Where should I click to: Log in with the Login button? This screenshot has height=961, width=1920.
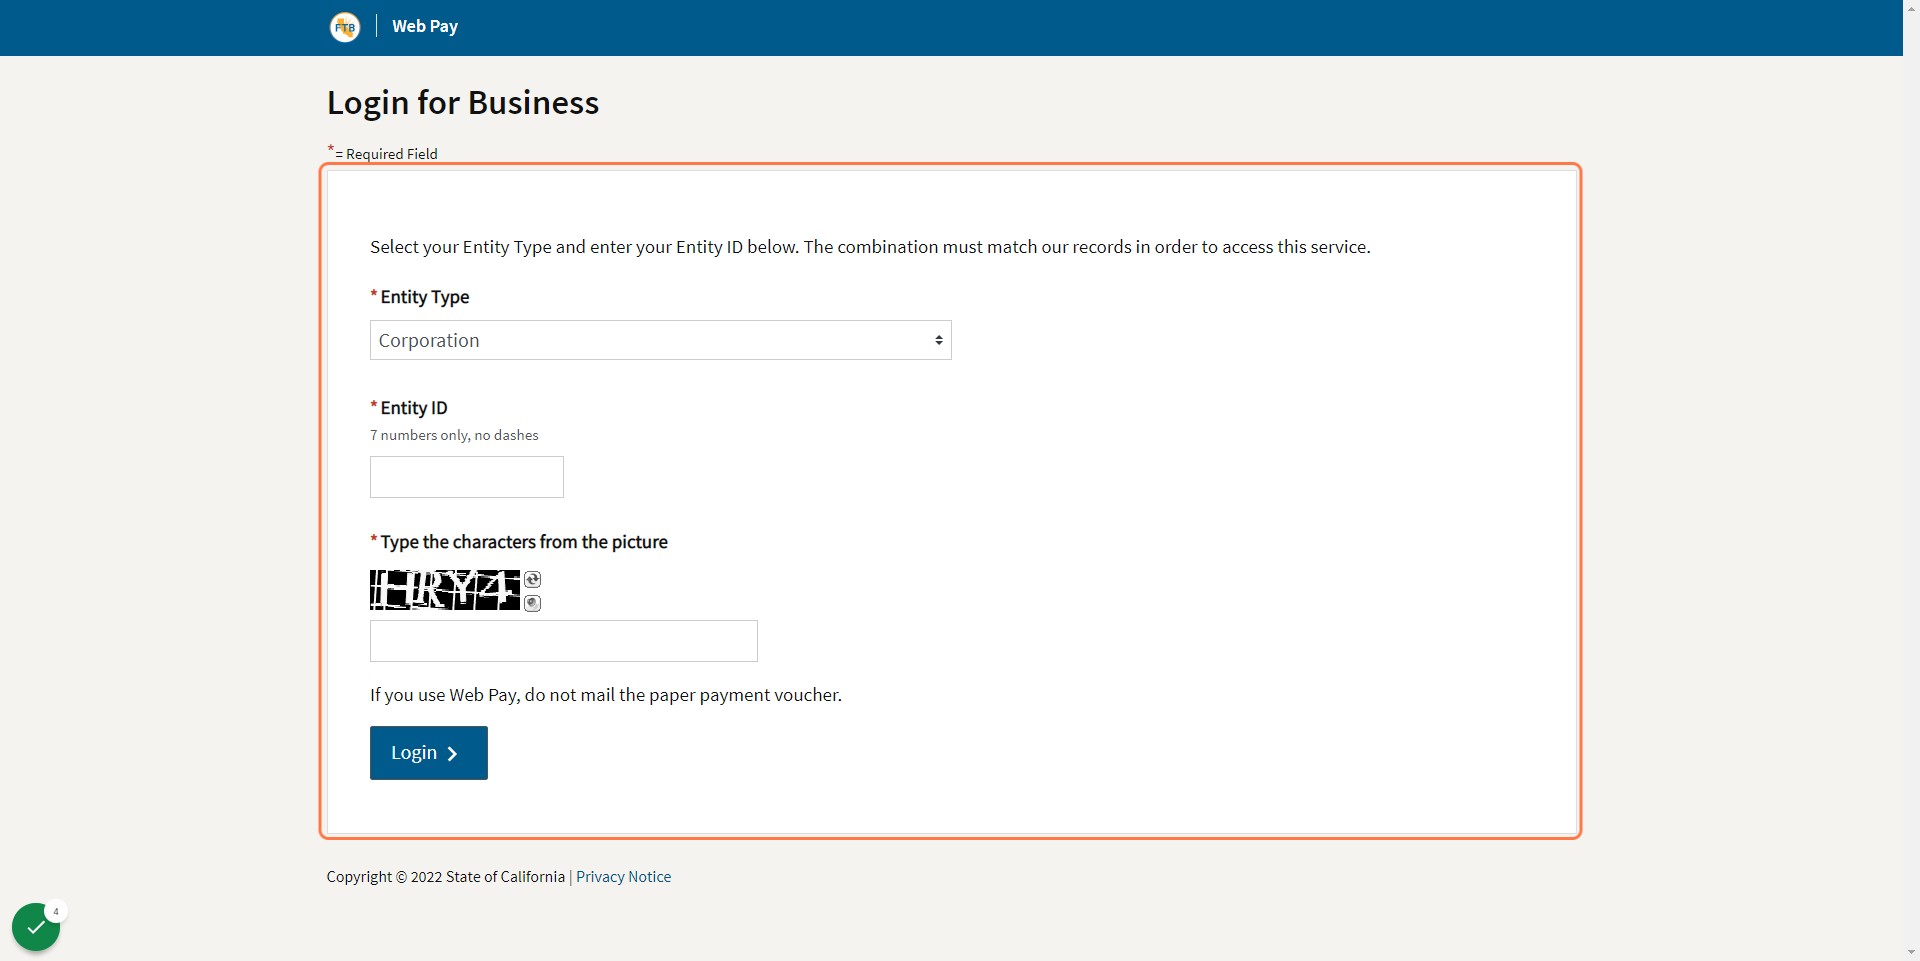point(428,753)
